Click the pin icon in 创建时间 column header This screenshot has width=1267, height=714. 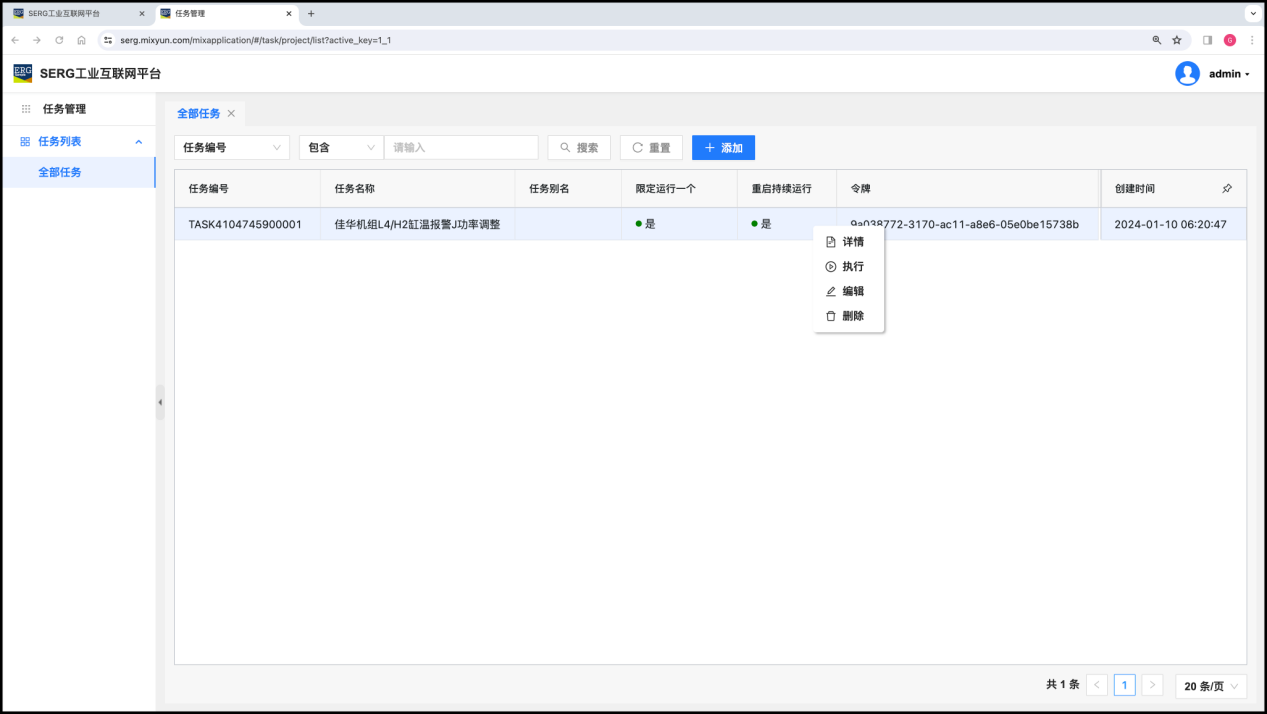tap(1227, 188)
